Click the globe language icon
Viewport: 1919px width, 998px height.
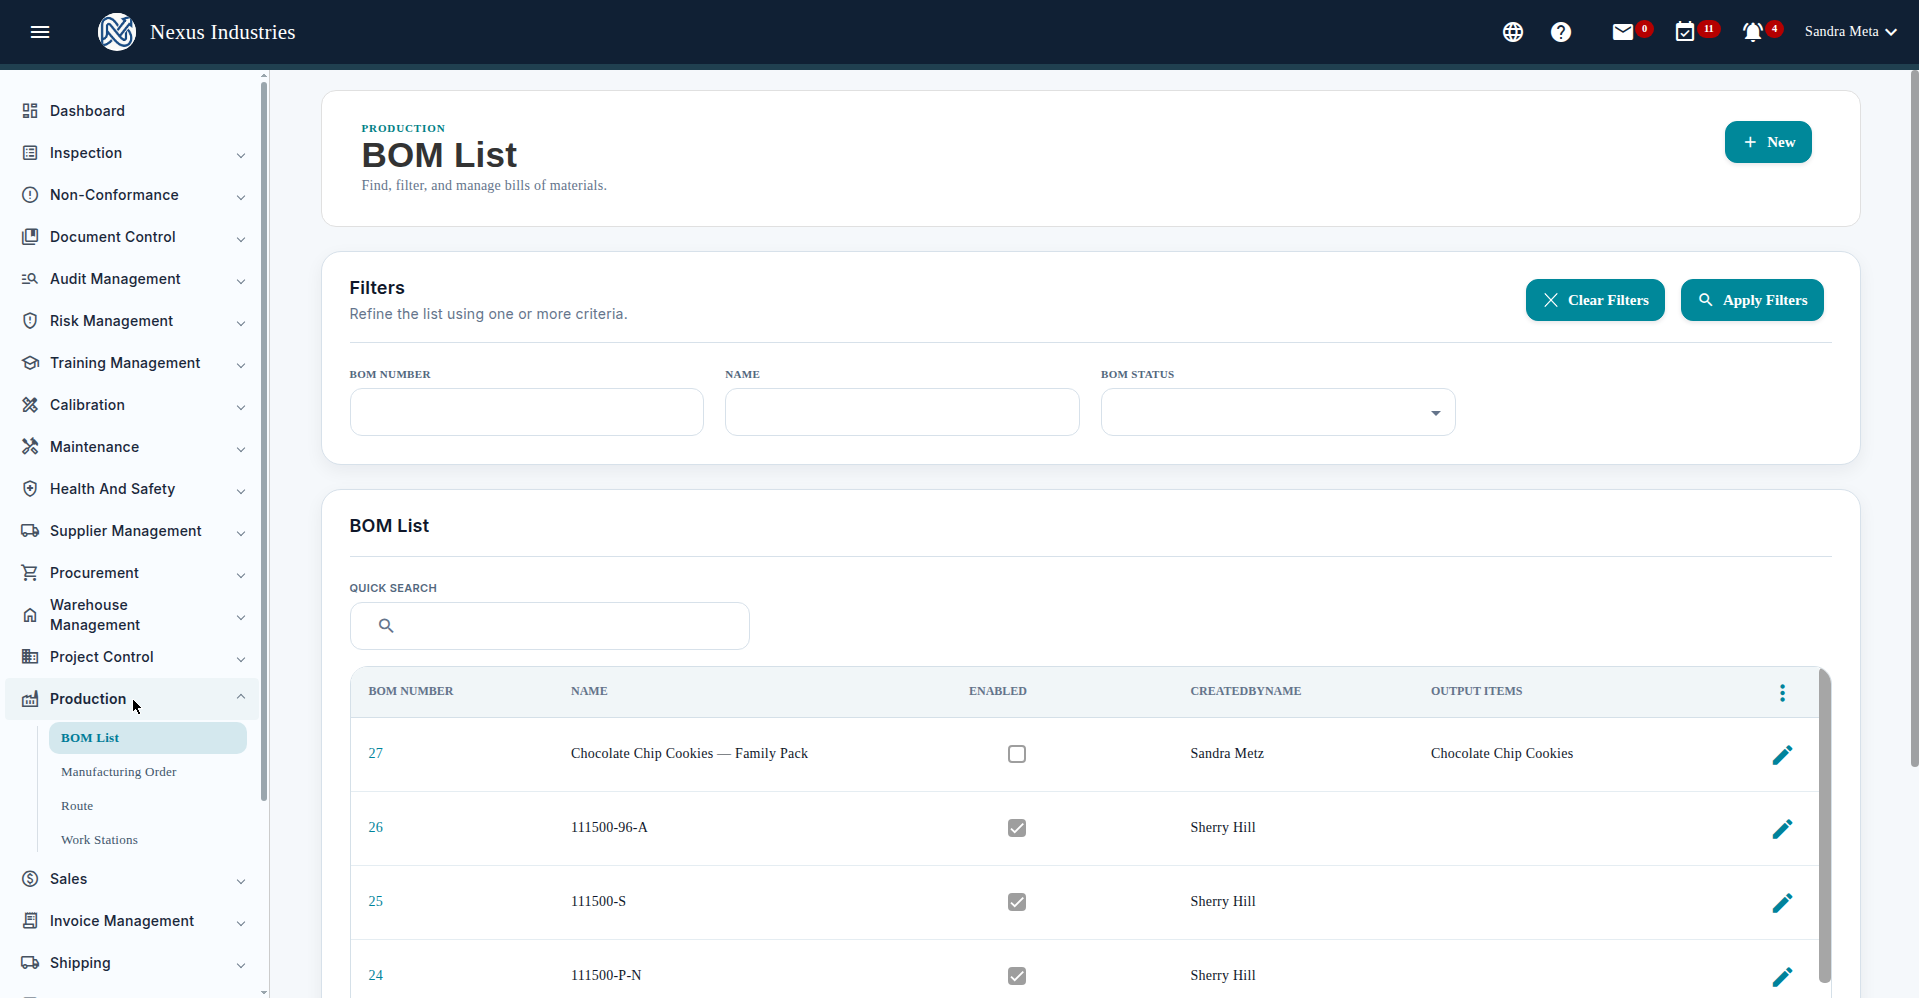[1513, 32]
